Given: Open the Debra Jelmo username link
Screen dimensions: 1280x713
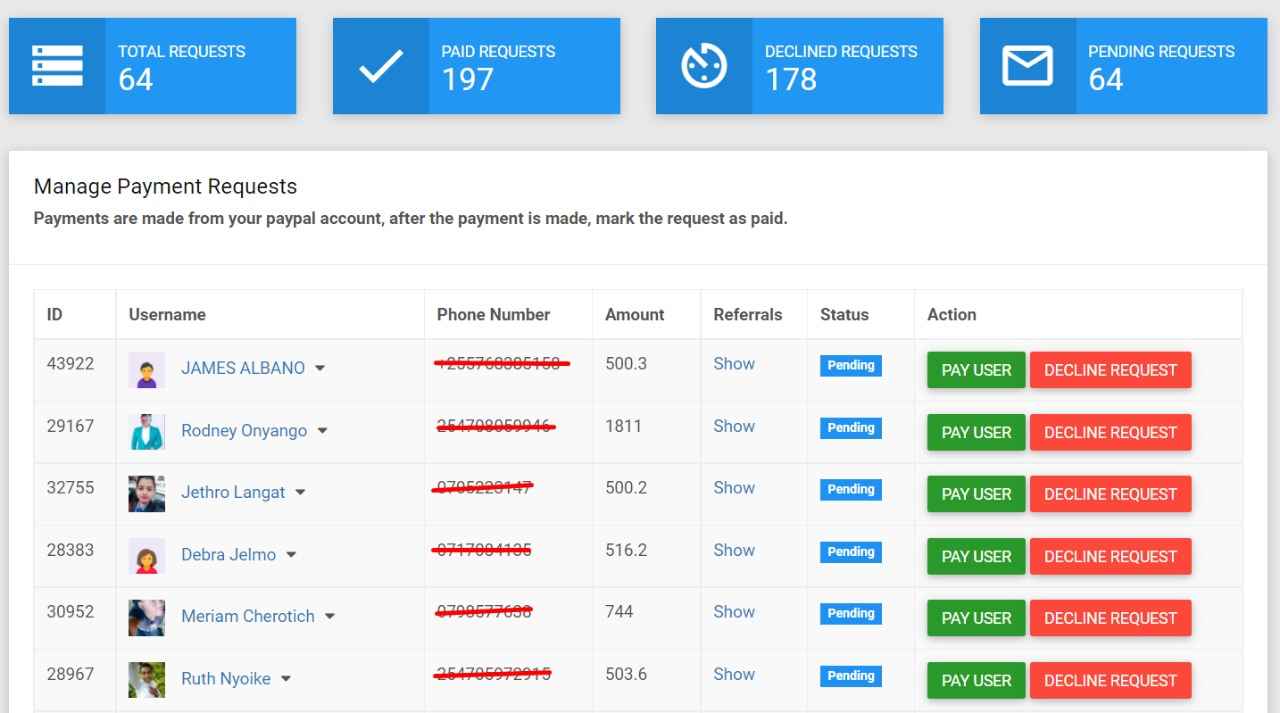Looking at the screenshot, I should [228, 555].
